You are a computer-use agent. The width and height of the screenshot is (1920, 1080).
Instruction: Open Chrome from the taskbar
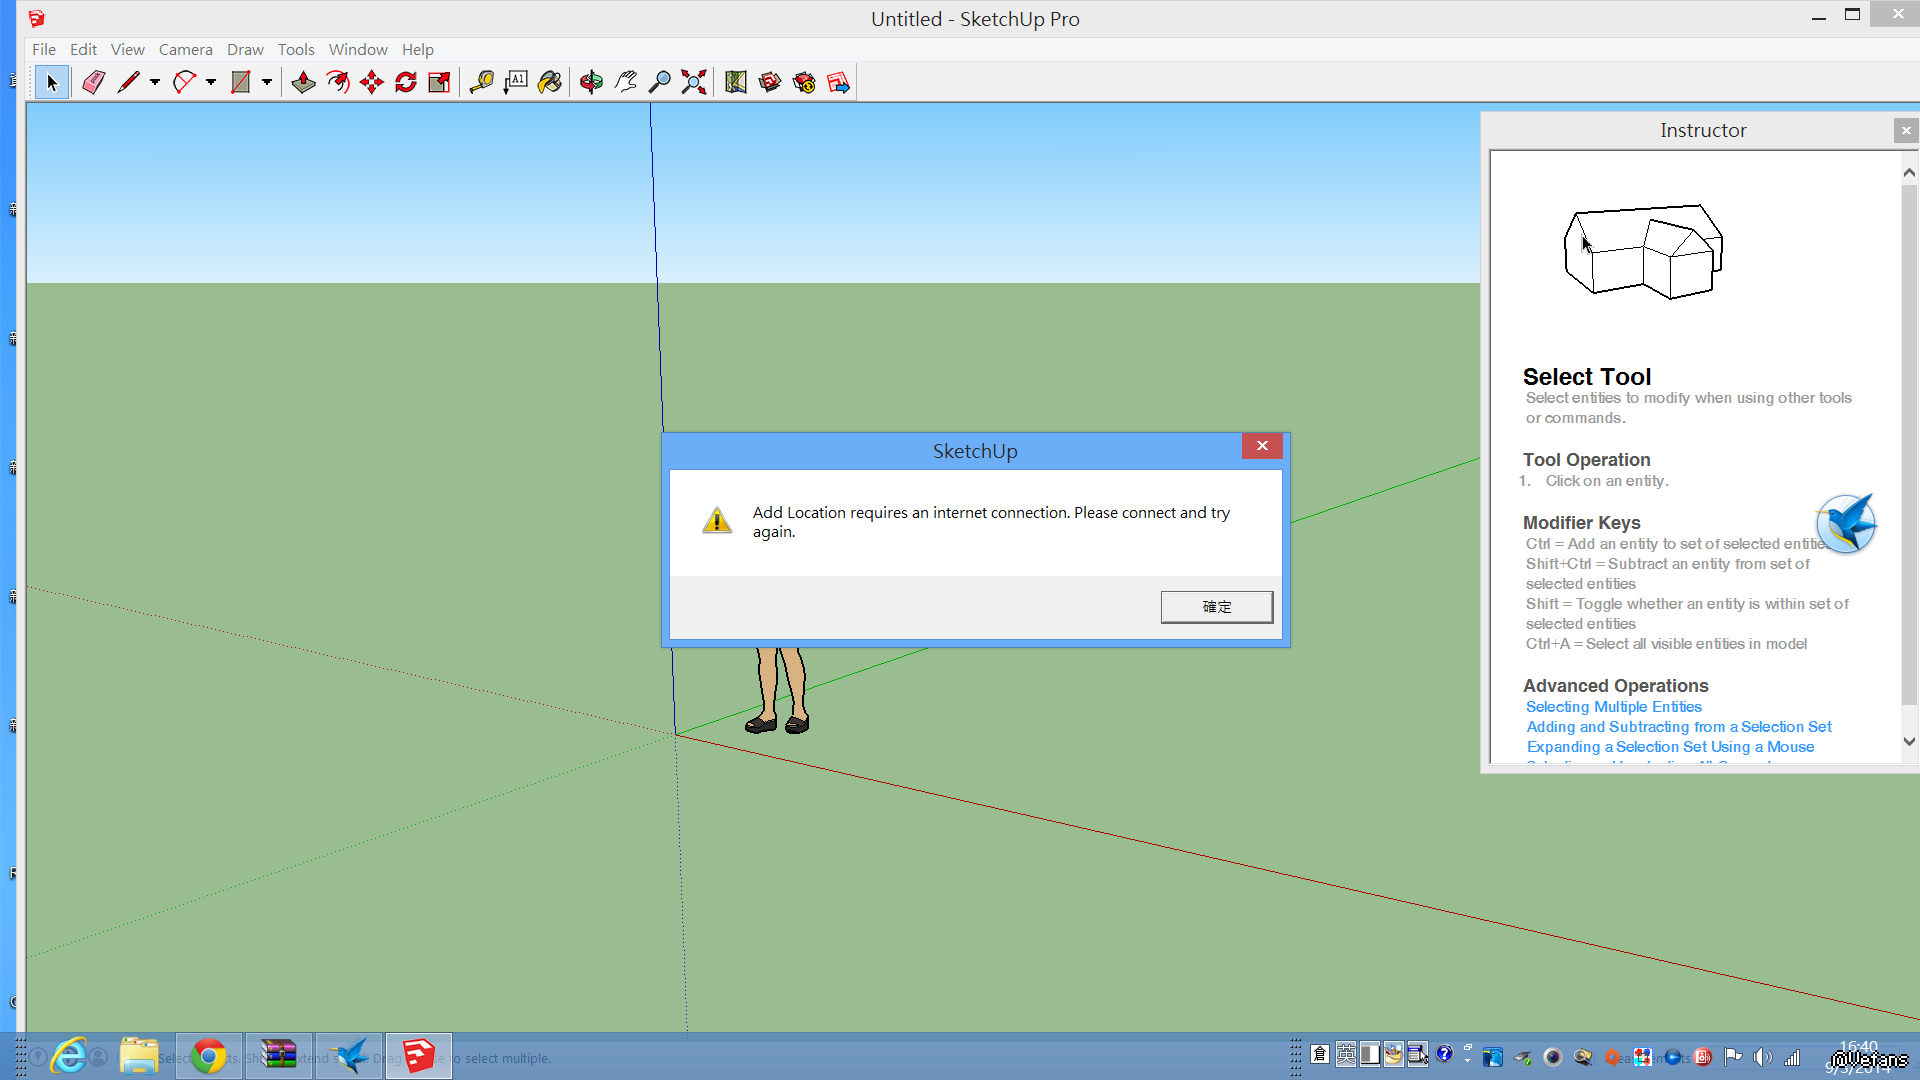point(209,1056)
